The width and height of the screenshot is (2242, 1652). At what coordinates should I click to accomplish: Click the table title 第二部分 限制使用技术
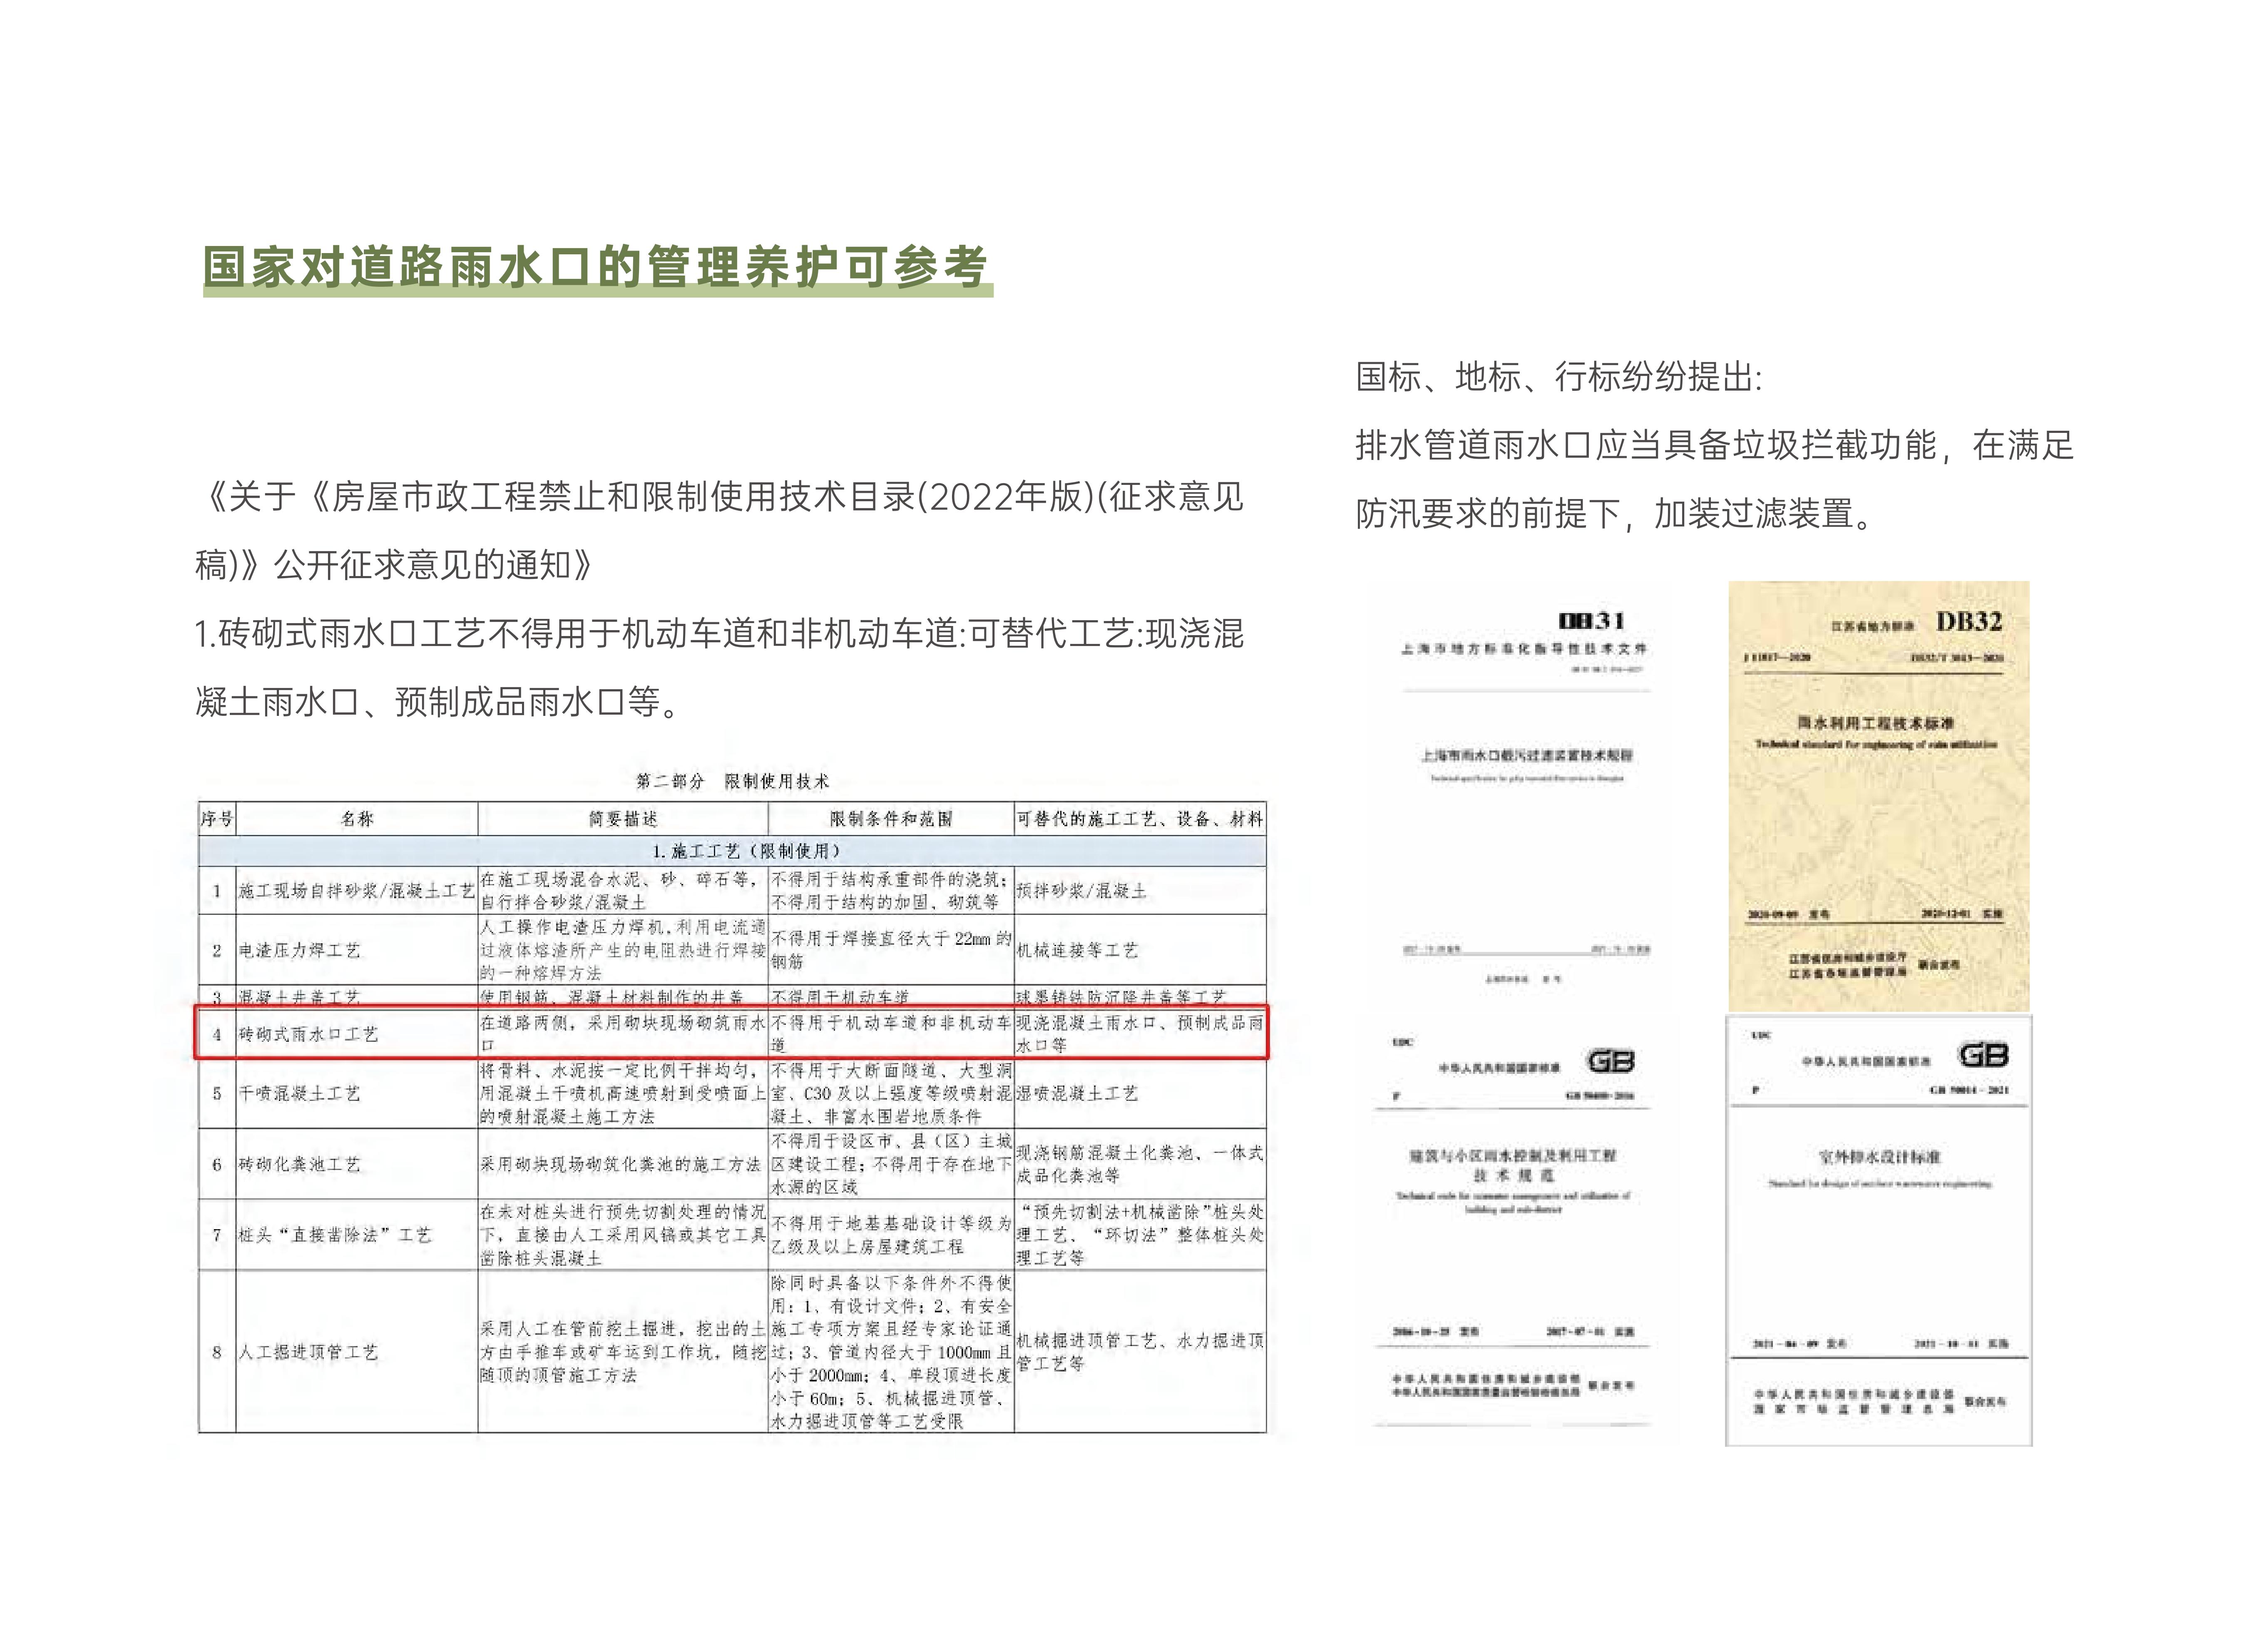click(x=733, y=781)
